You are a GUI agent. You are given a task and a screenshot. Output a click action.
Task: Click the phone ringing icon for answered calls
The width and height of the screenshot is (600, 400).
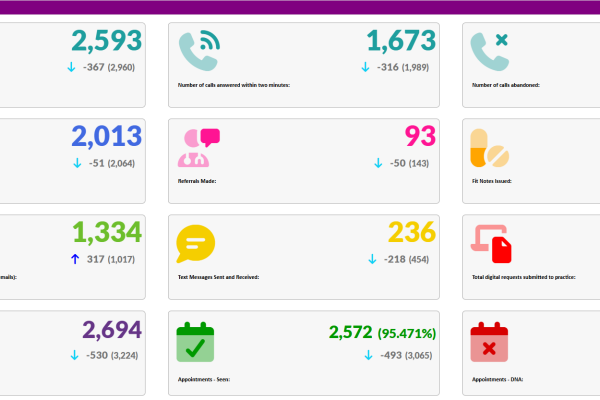coord(199,53)
